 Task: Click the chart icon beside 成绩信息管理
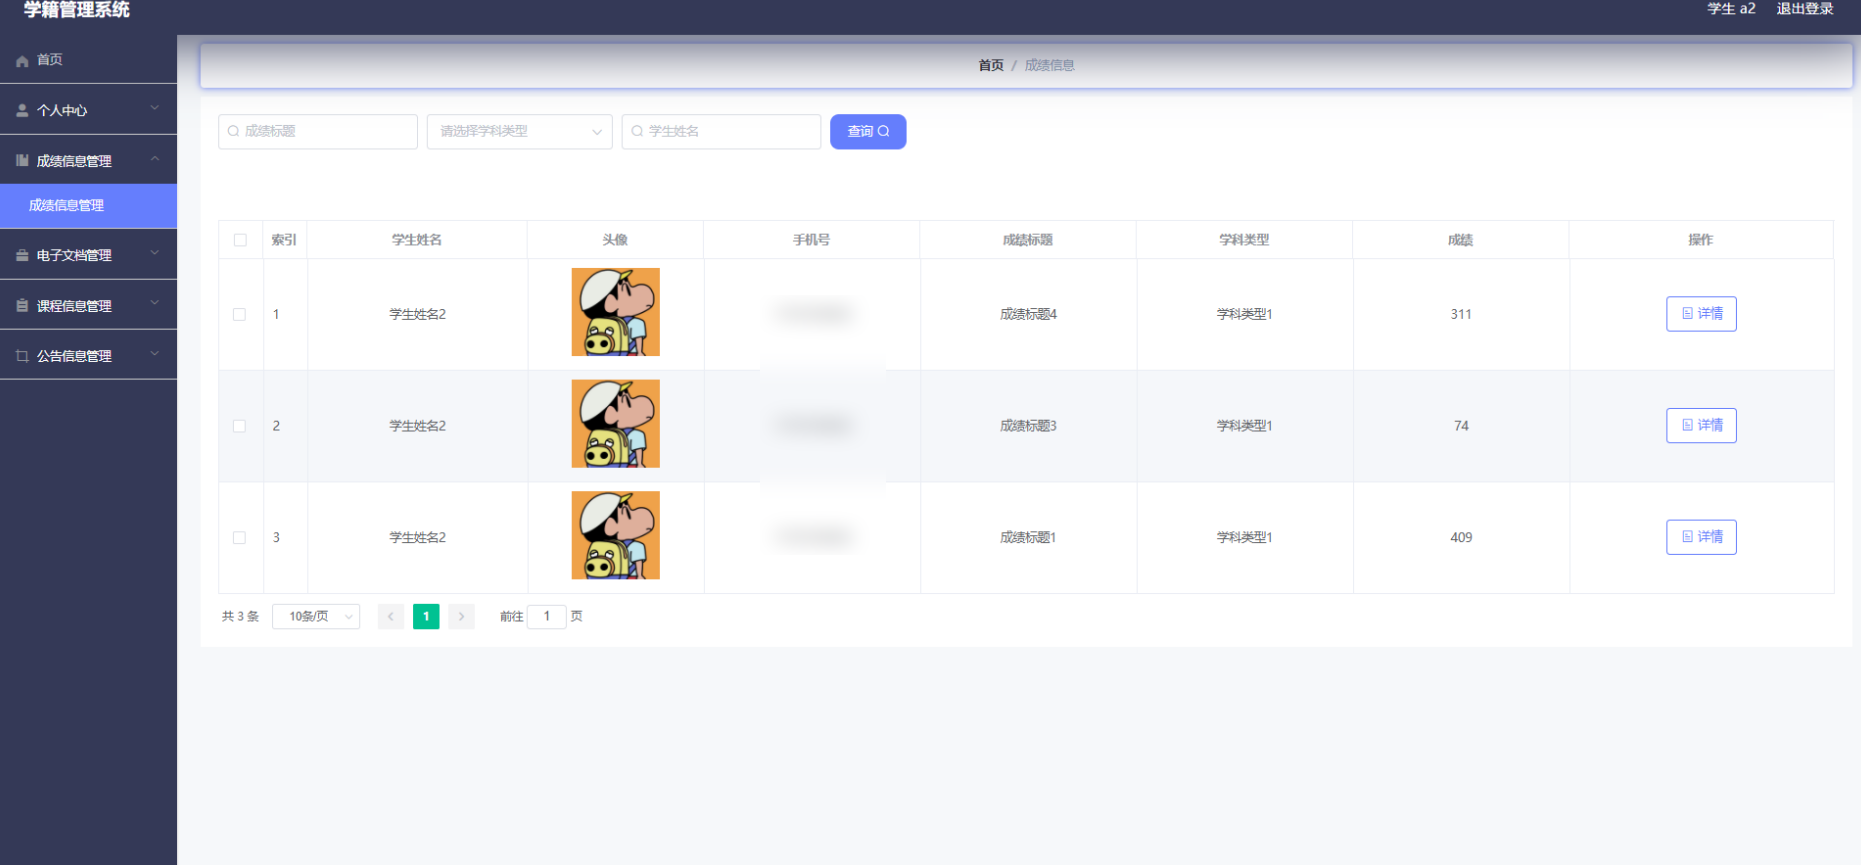22,161
